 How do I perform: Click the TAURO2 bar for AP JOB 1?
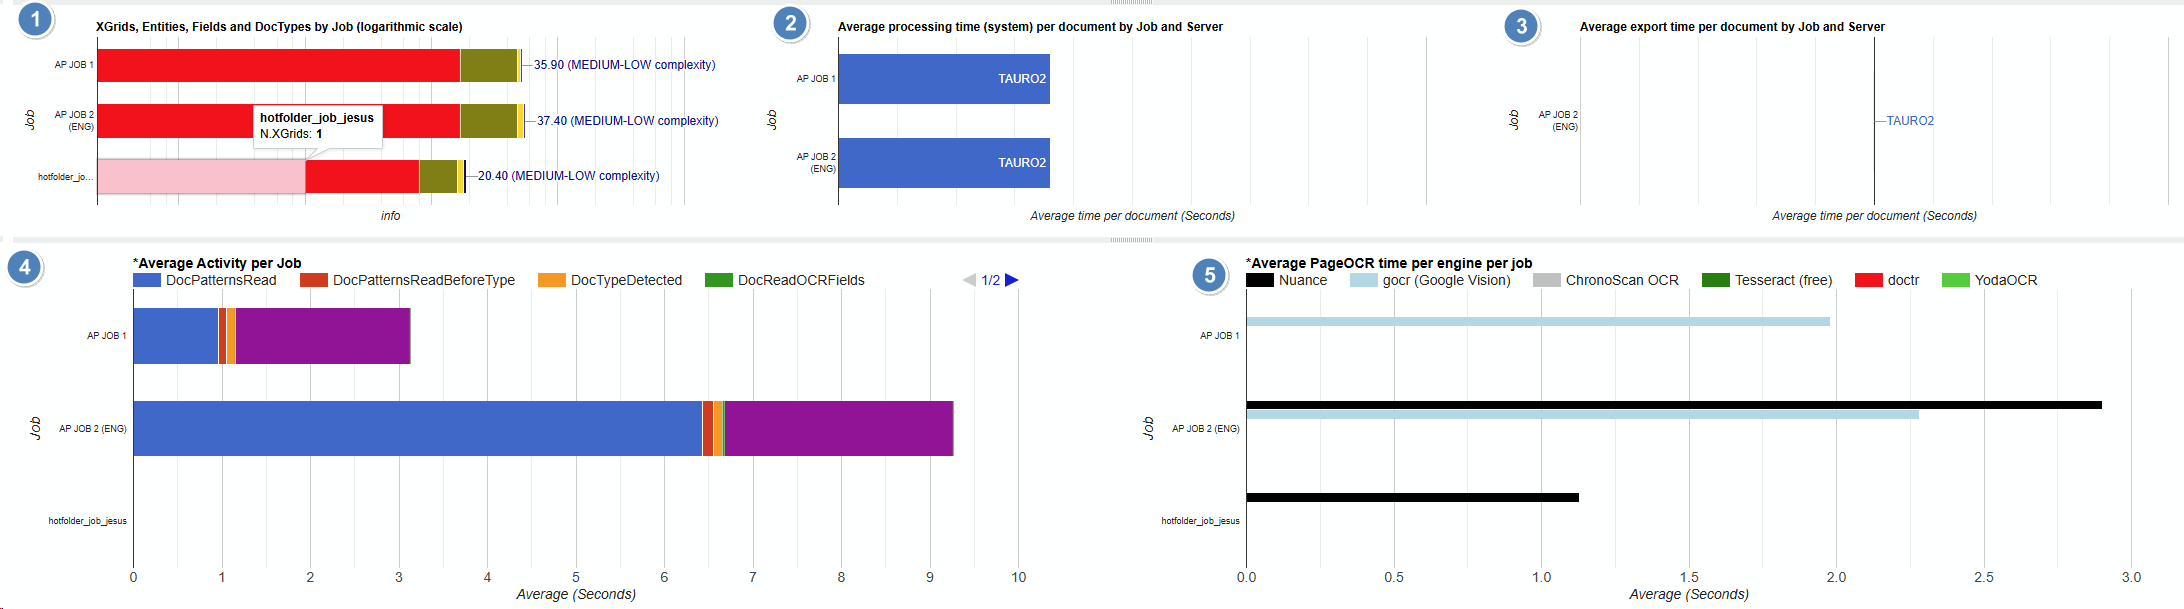(x=943, y=79)
